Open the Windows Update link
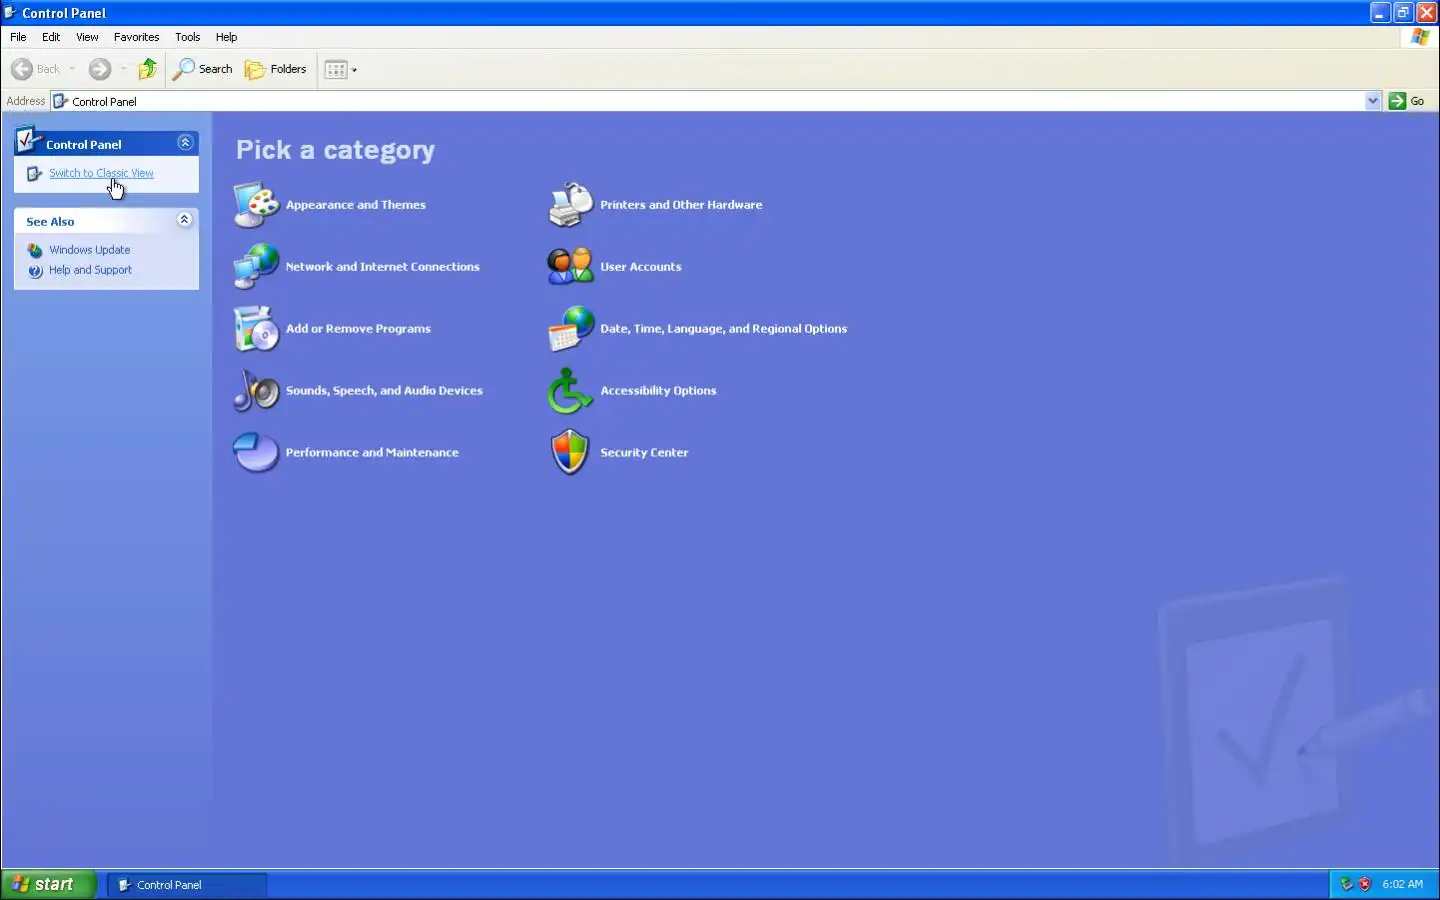 click(x=89, y=250)
